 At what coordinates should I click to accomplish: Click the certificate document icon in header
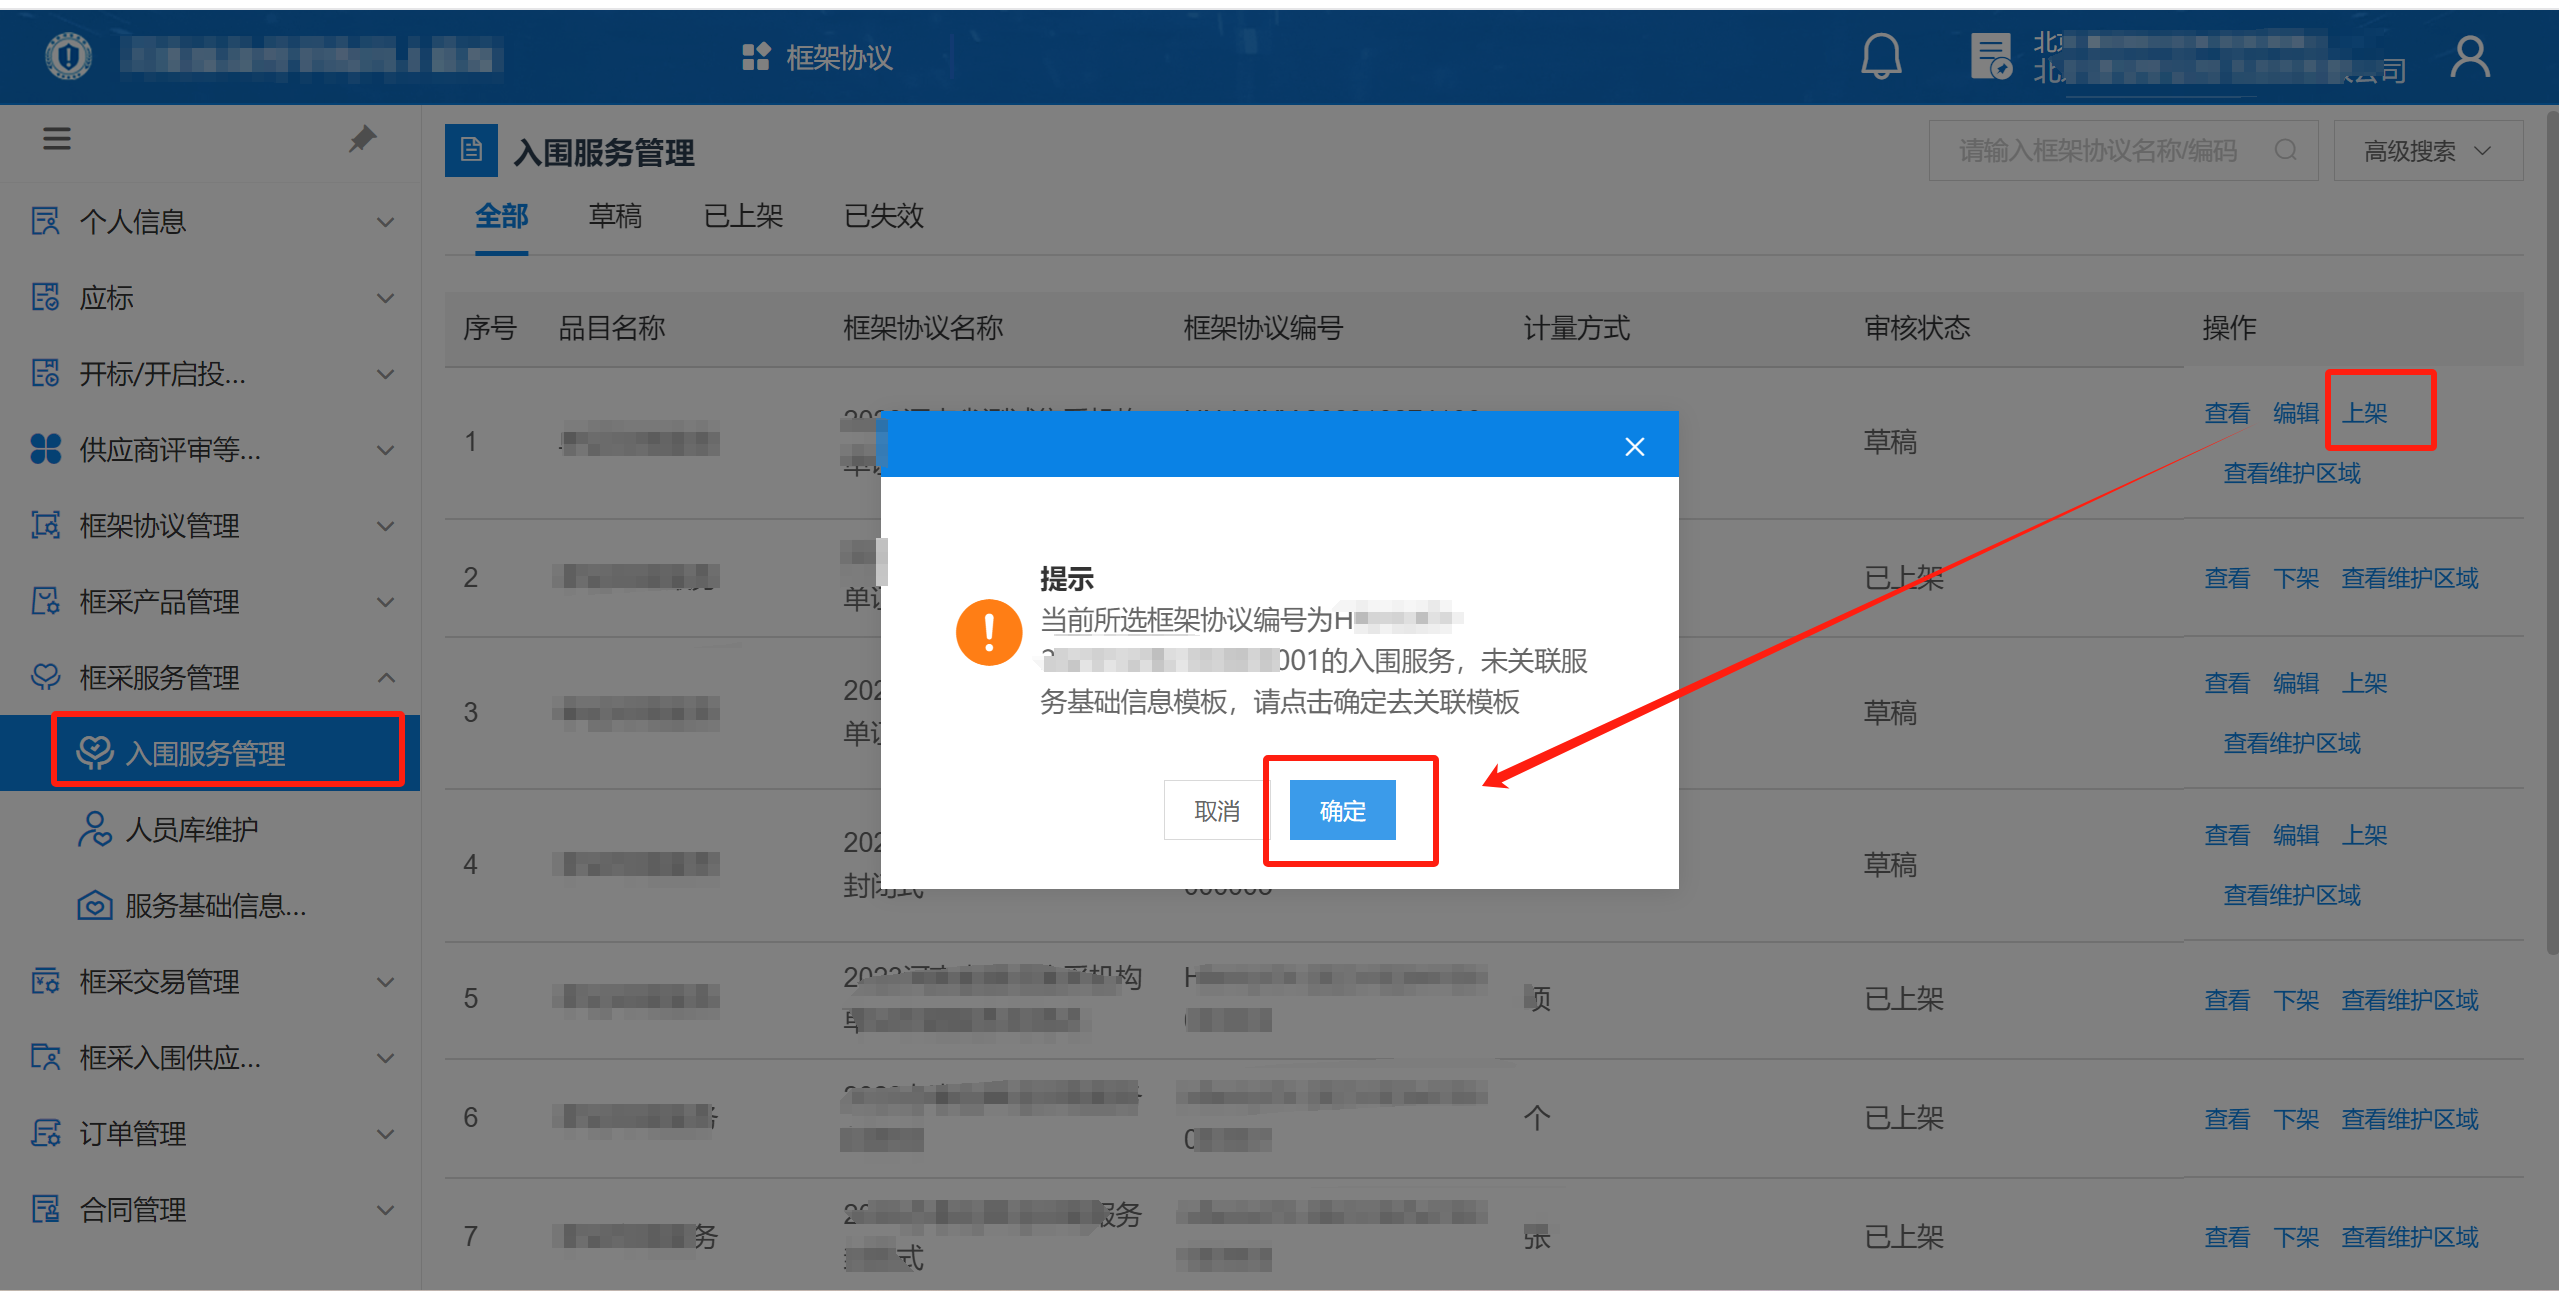pos(1990,56)
